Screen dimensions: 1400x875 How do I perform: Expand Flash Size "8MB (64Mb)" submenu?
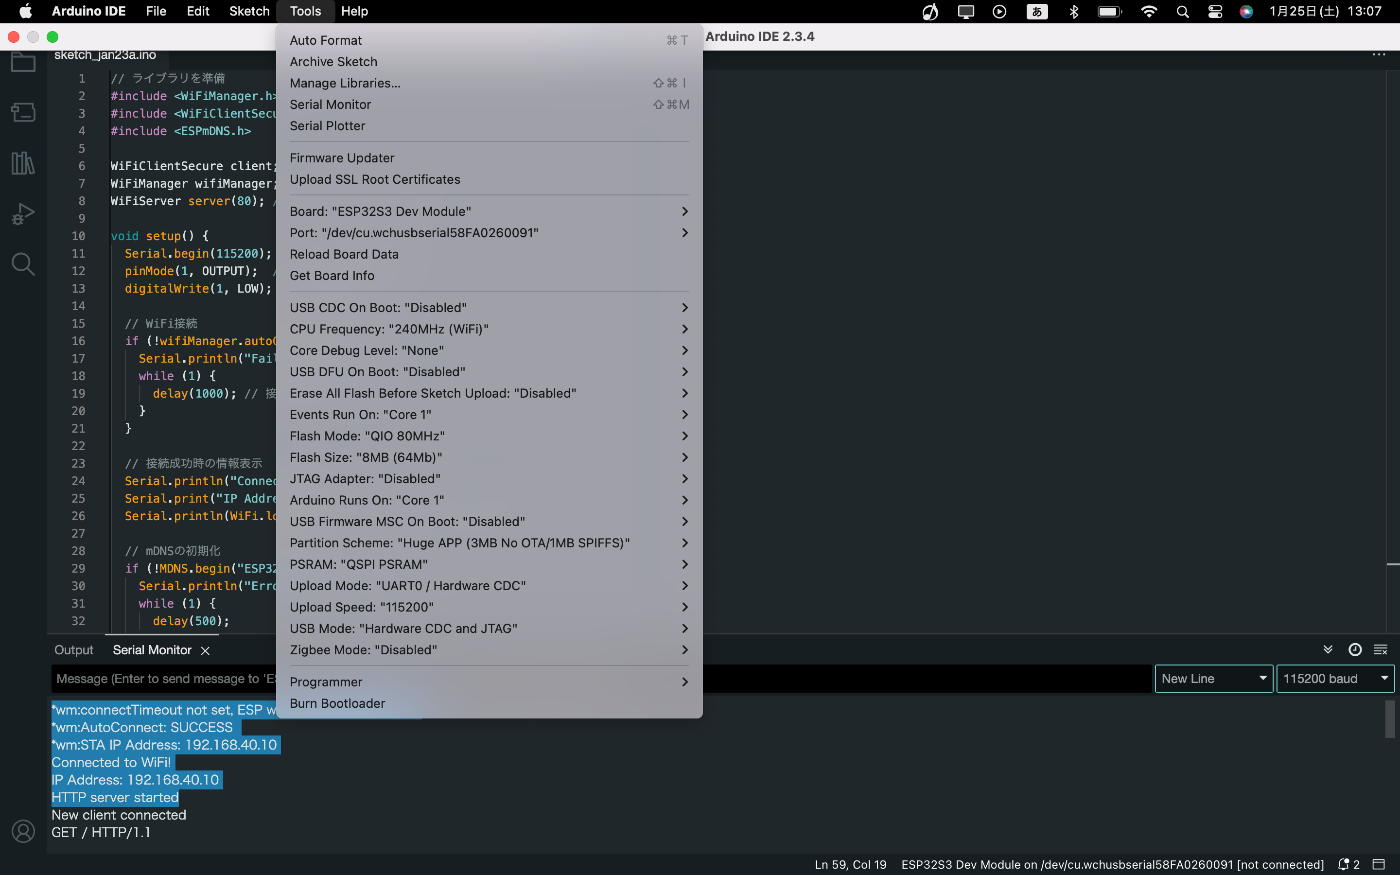[489, 458]
